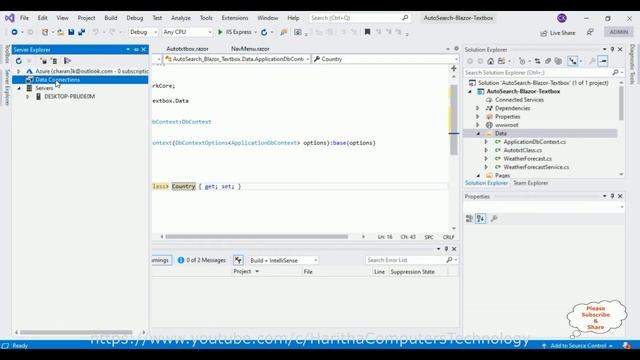Viewport: 640px width, 360px height.
Task: Click the Visual Studio logo icon
Action: pyautogui.click(x=9, y=18)
